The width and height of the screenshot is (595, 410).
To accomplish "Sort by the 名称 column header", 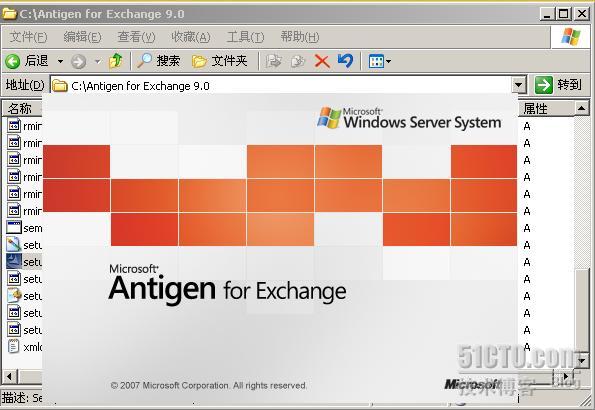I will tap(22, 109).
